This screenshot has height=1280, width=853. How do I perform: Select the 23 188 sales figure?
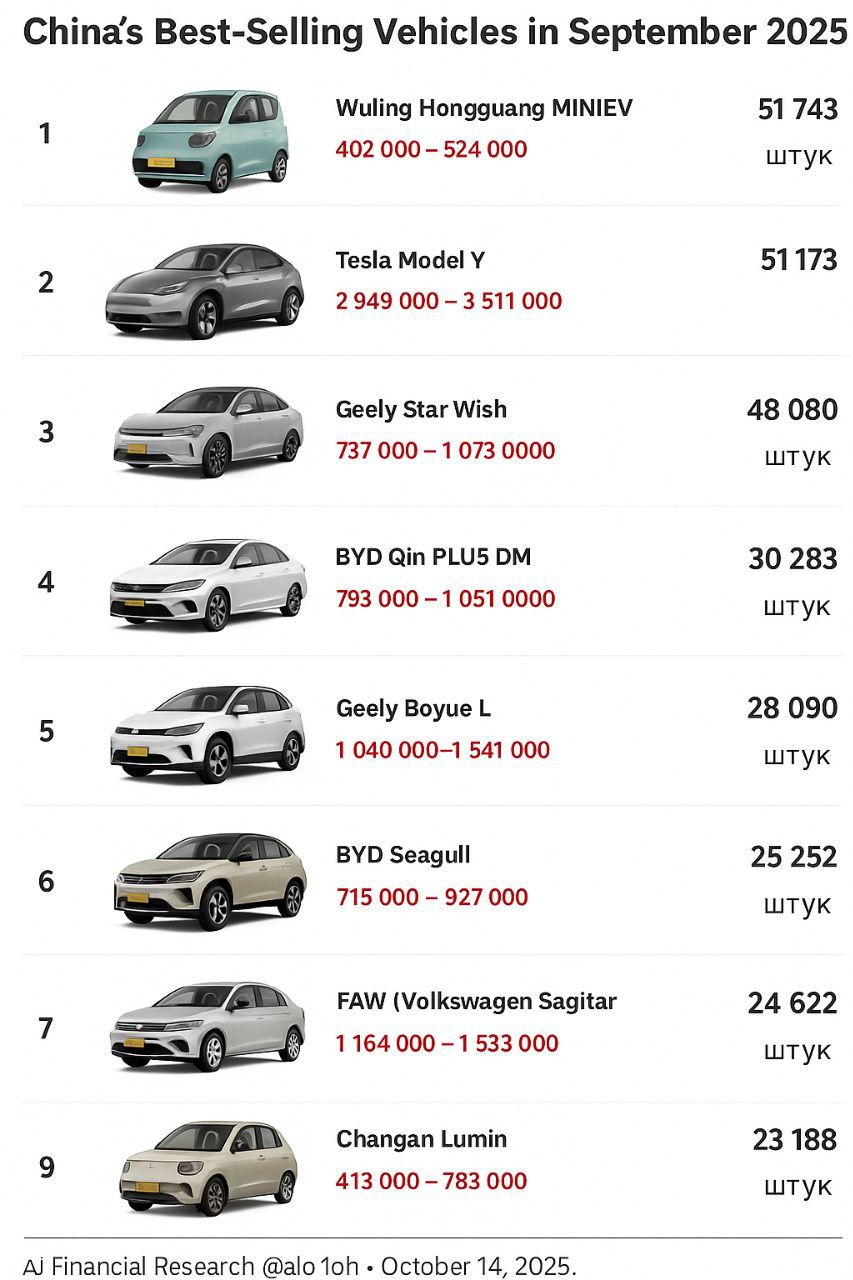[794, 1139]
